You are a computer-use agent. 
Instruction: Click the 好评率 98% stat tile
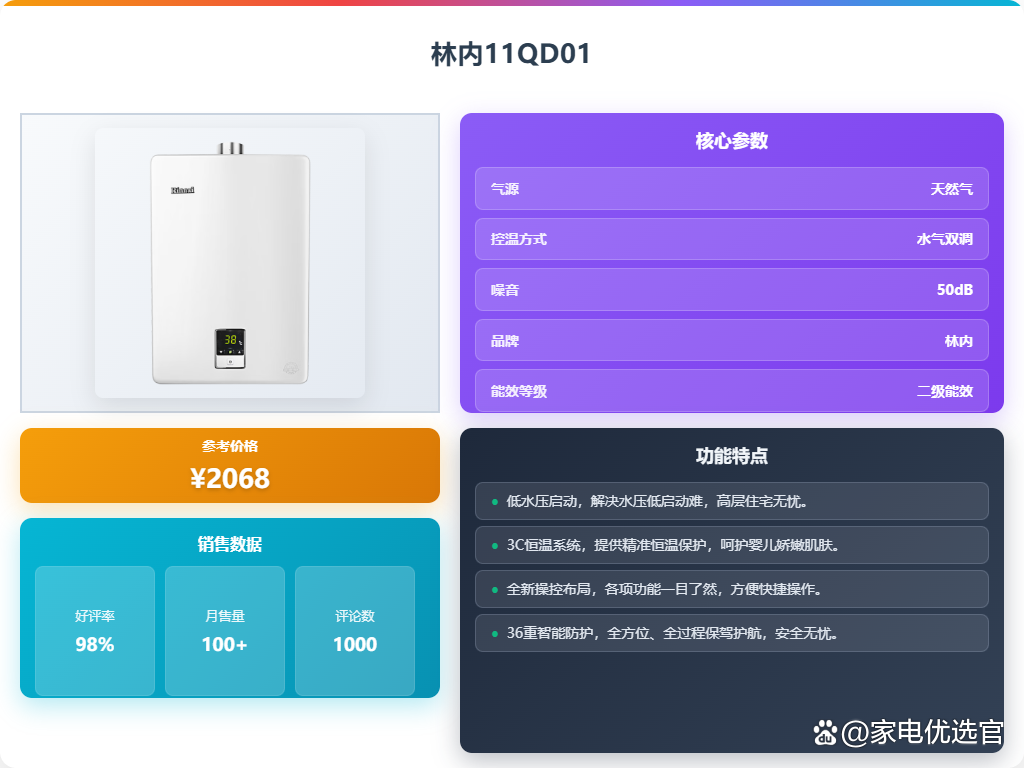[95, 631]
